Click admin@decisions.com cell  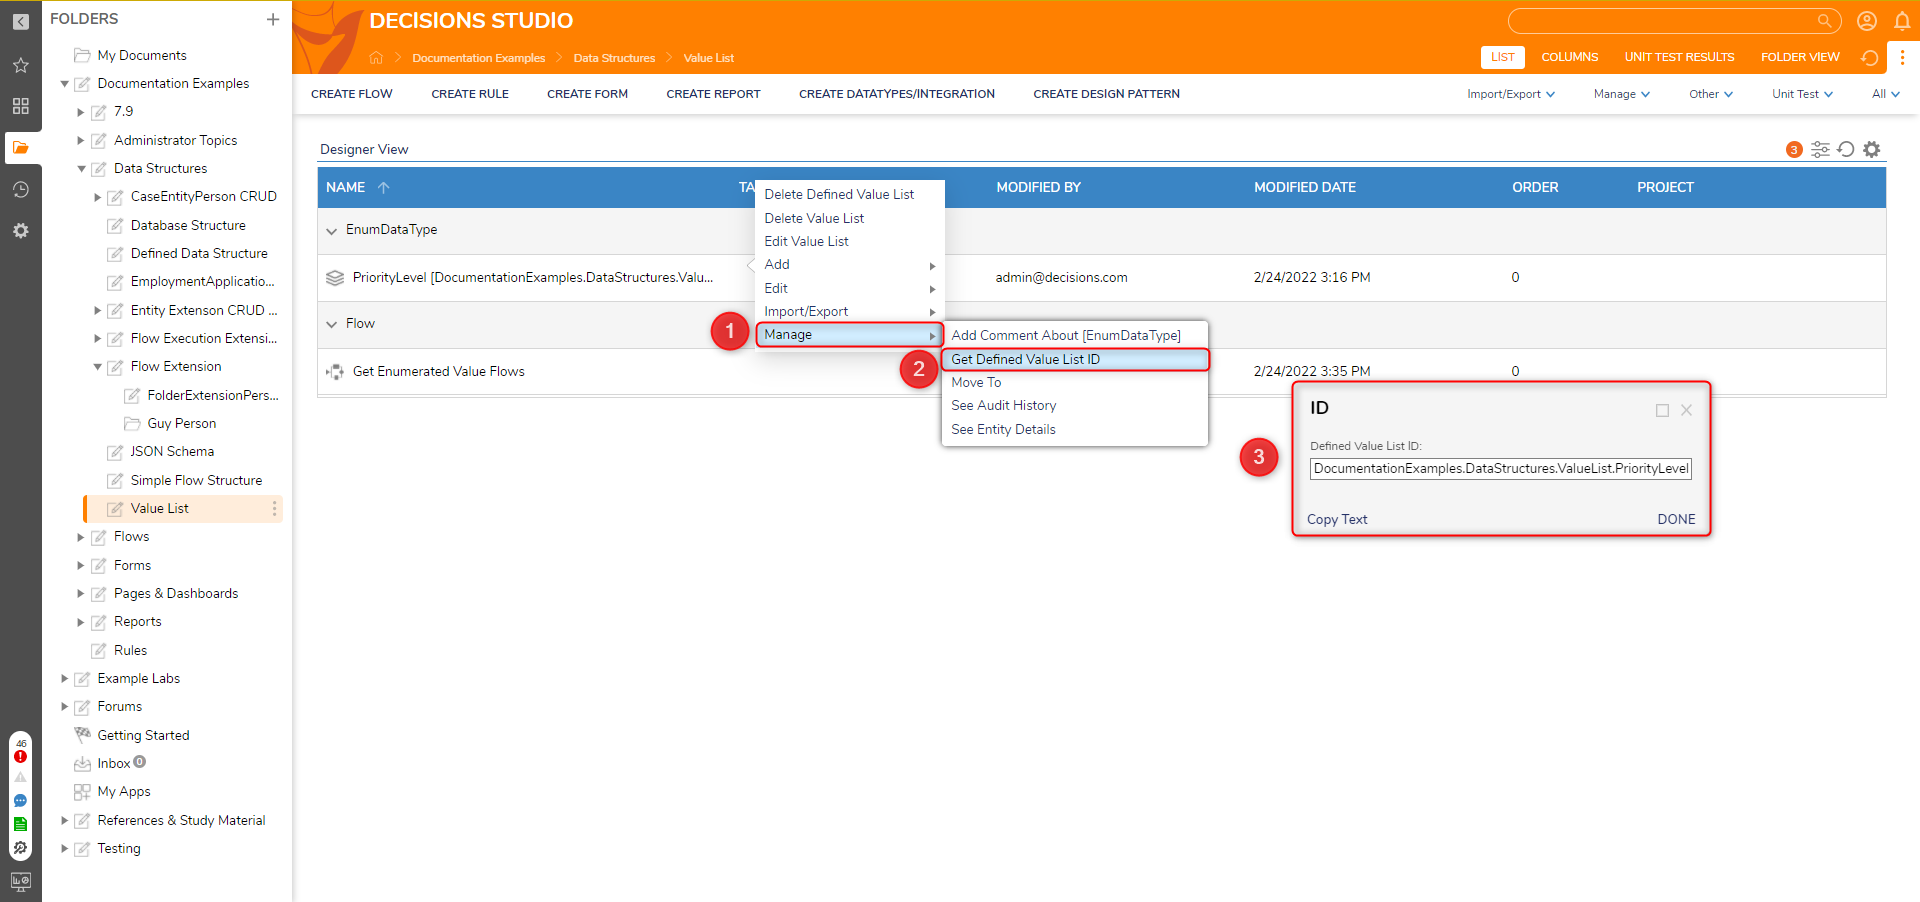coord(1061,278)
